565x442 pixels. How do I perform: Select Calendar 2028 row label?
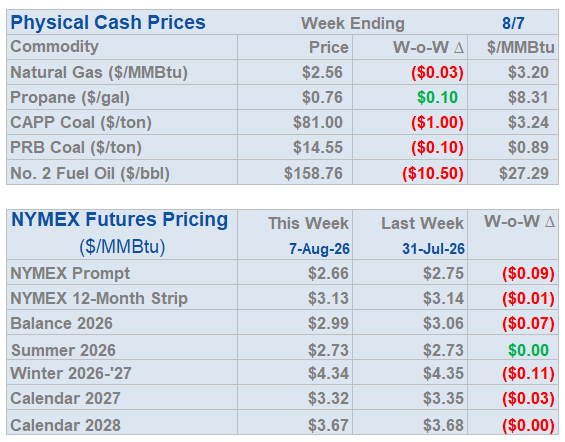[65, 425]
